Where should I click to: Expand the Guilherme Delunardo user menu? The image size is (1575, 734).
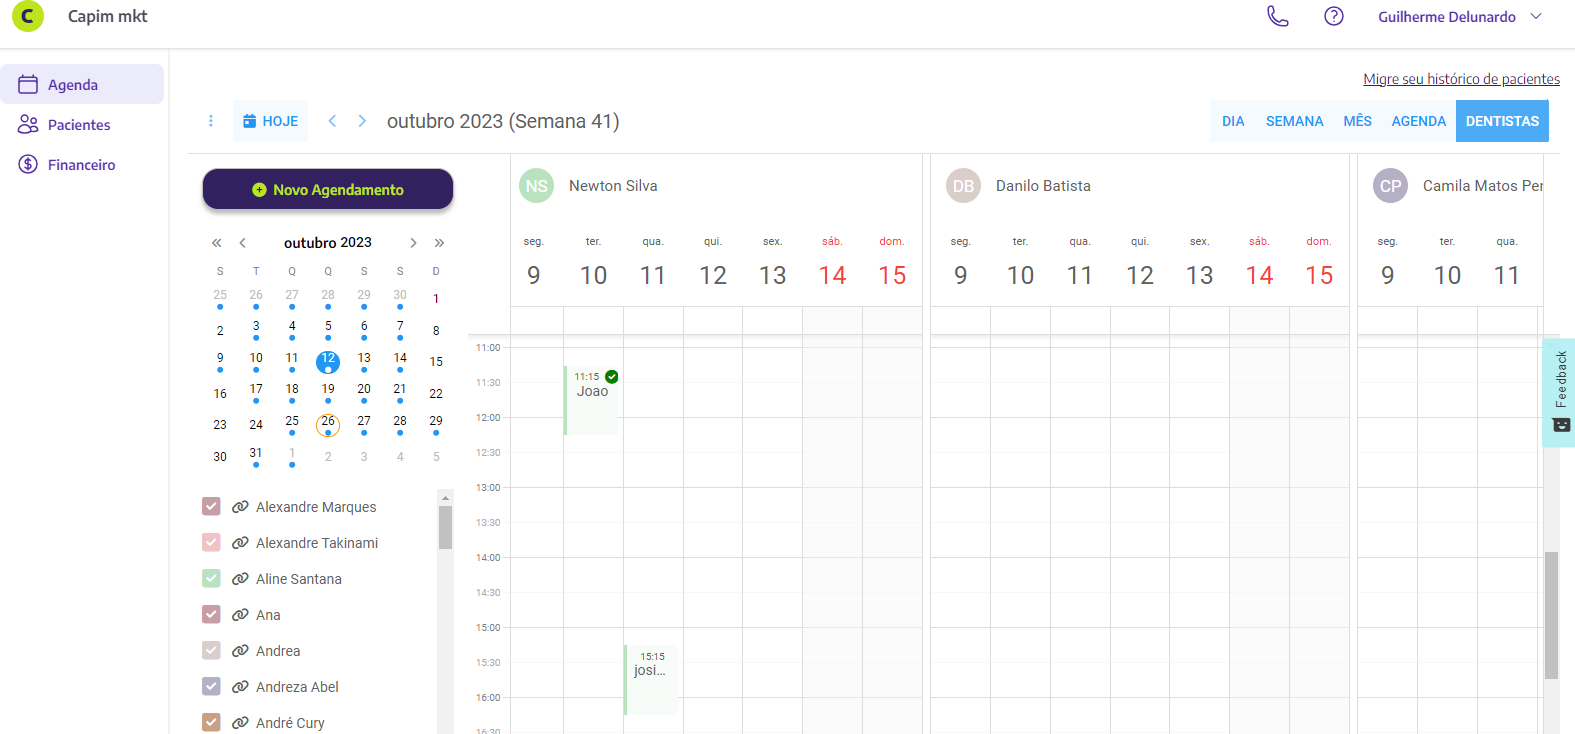pyautogui.click(x=1460, y=16)
